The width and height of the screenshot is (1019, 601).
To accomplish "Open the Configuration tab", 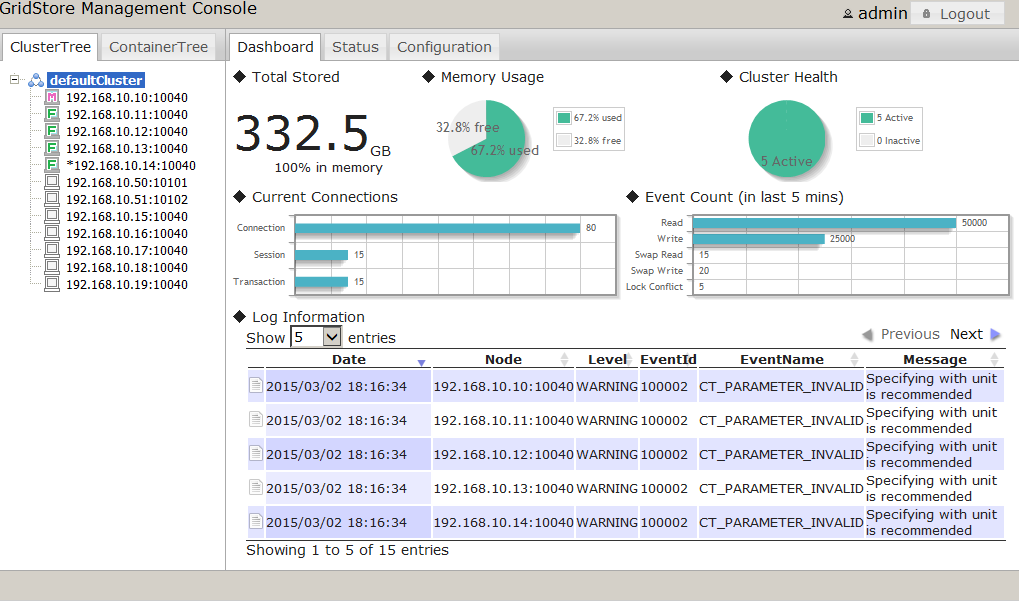I will [444, 47].
